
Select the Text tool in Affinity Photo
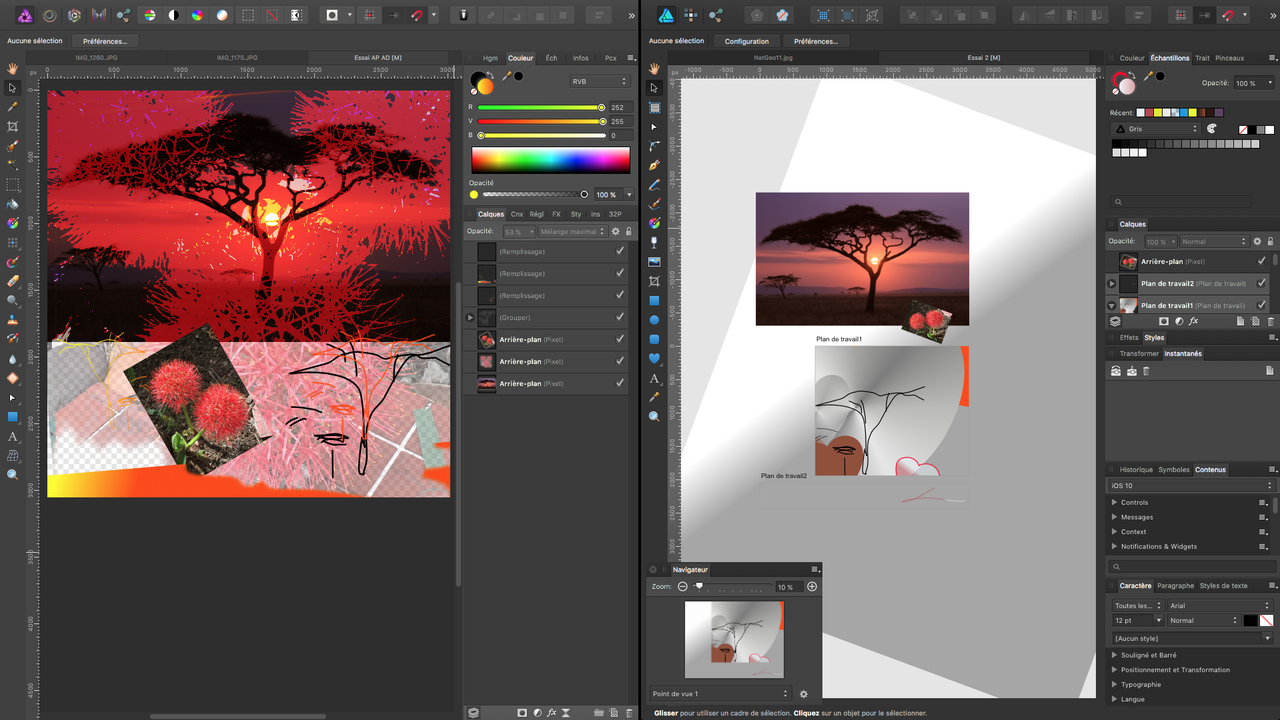tap(13, 437)
